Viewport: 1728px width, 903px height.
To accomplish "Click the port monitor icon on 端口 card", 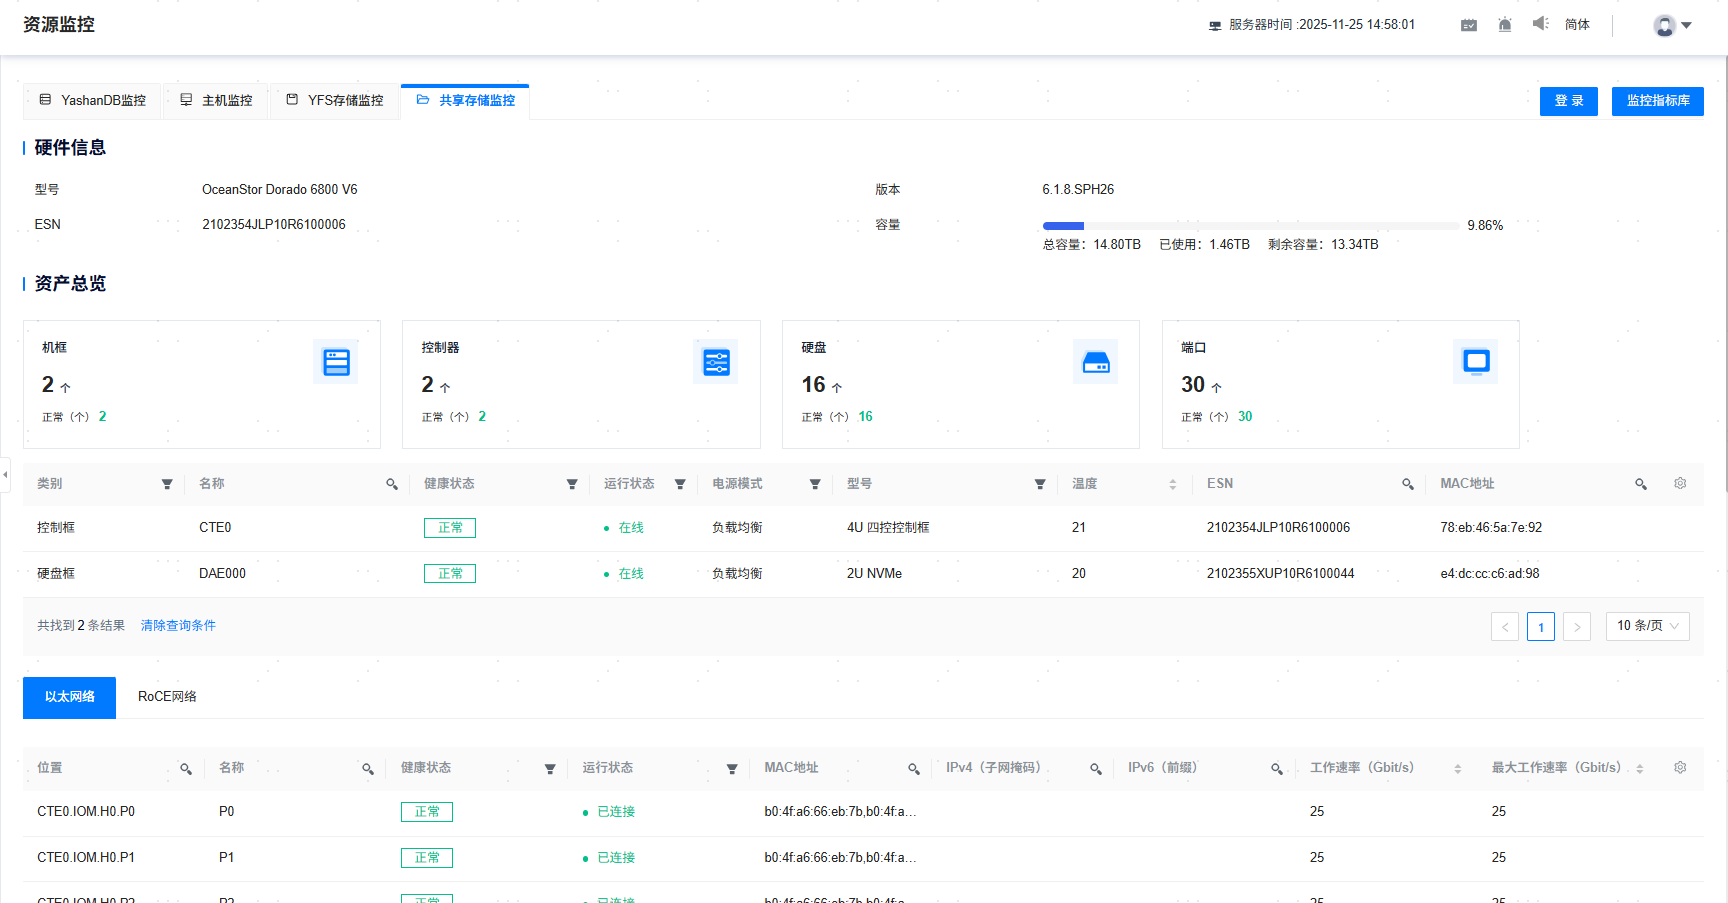I will pos(1475,361).
